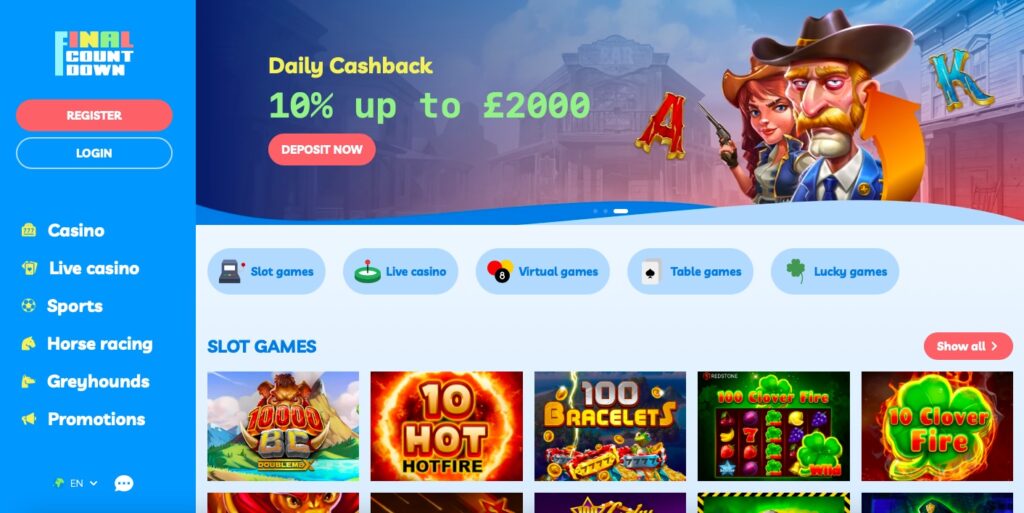Screen dimensions: 1024x513
Task: Expand the EN language dropdown
Action: [76, 483]
